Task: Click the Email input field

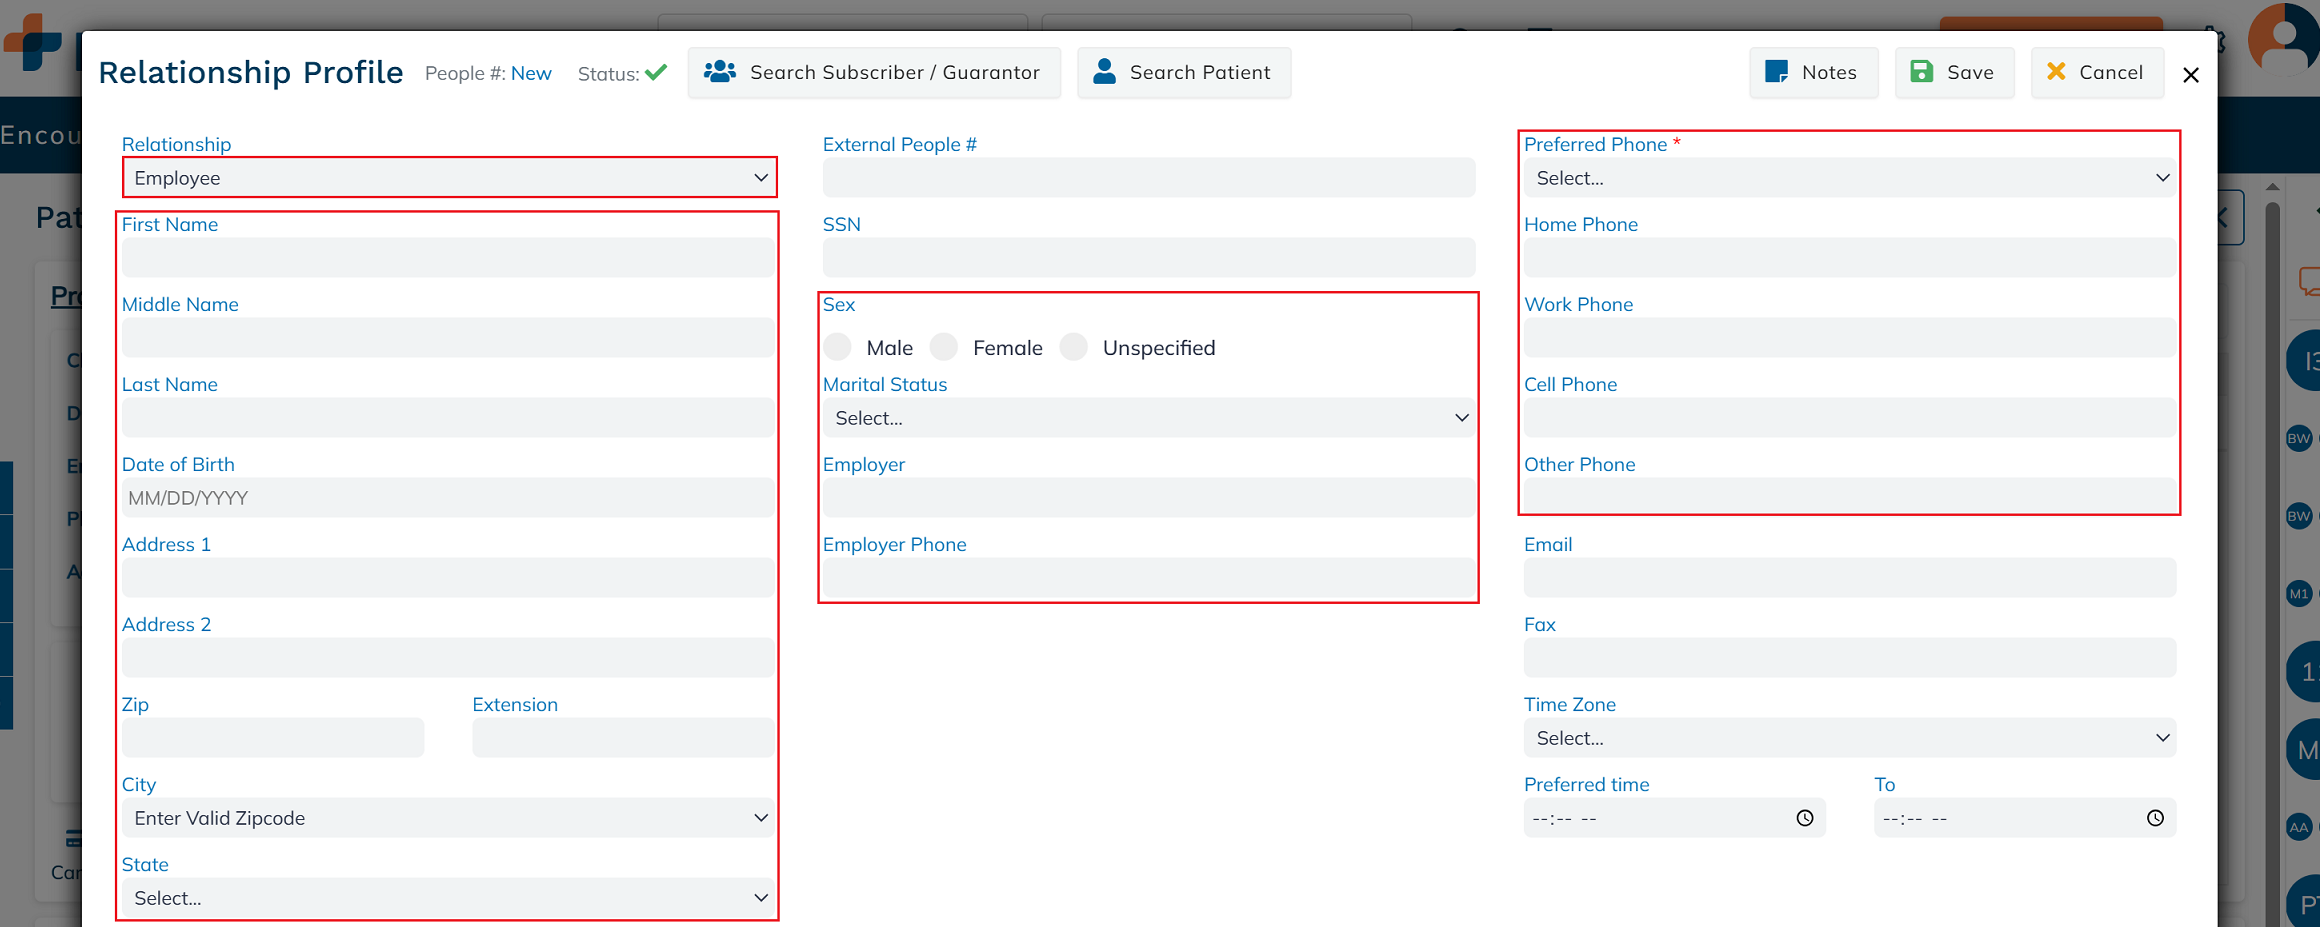Action: tap(1849, 578)
